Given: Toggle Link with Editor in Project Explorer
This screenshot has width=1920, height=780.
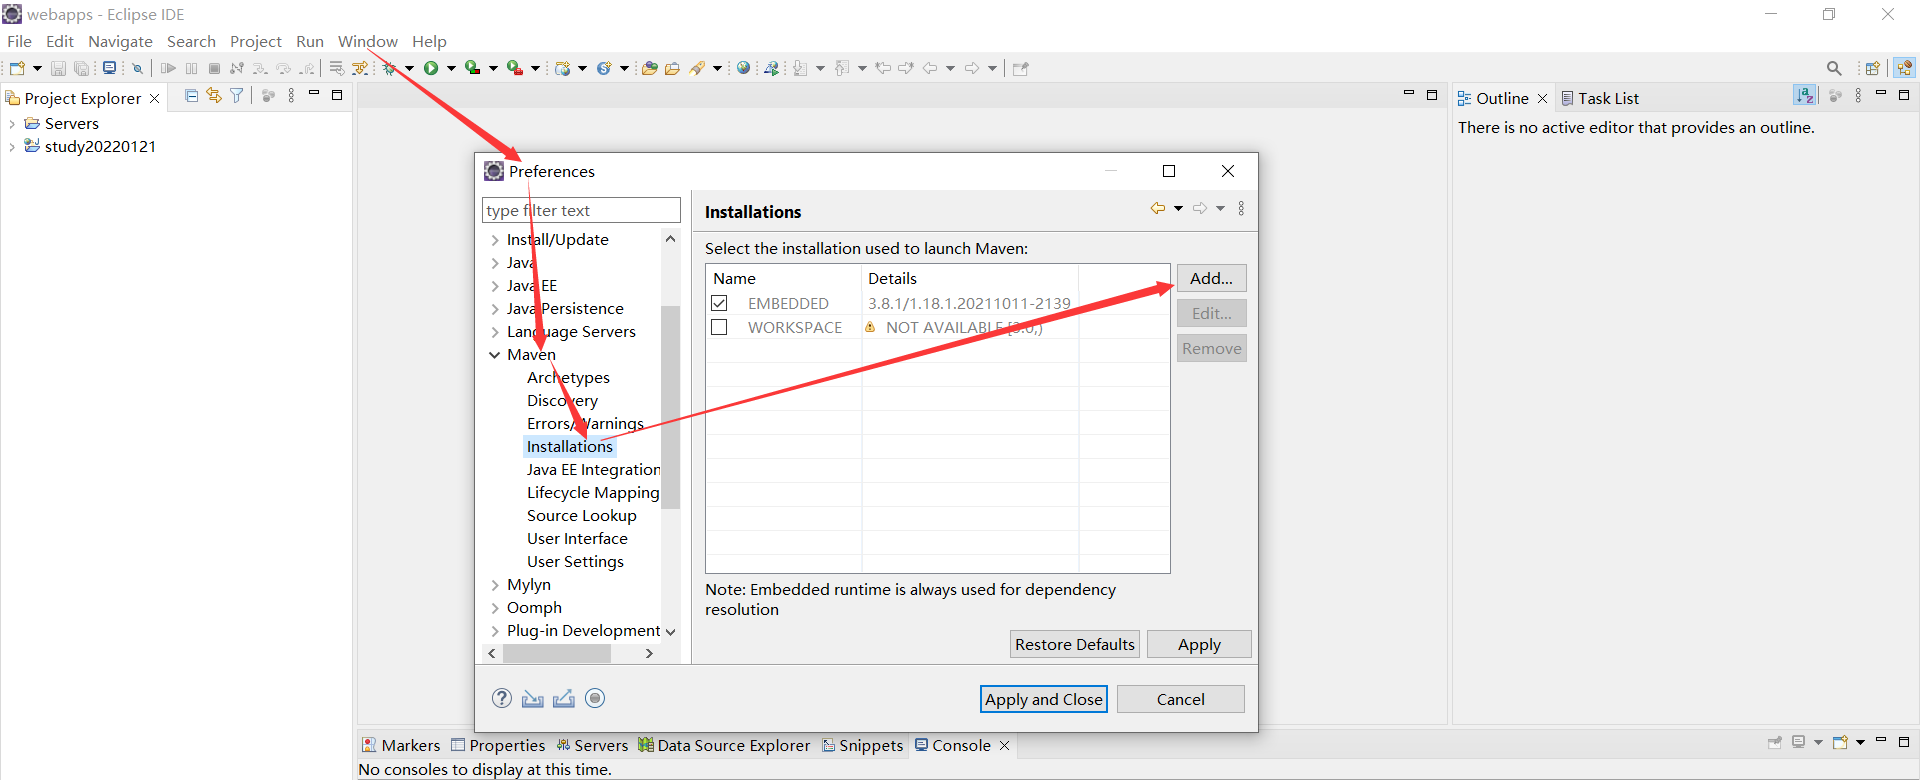Looking at the screenshot, I should 214,95.
